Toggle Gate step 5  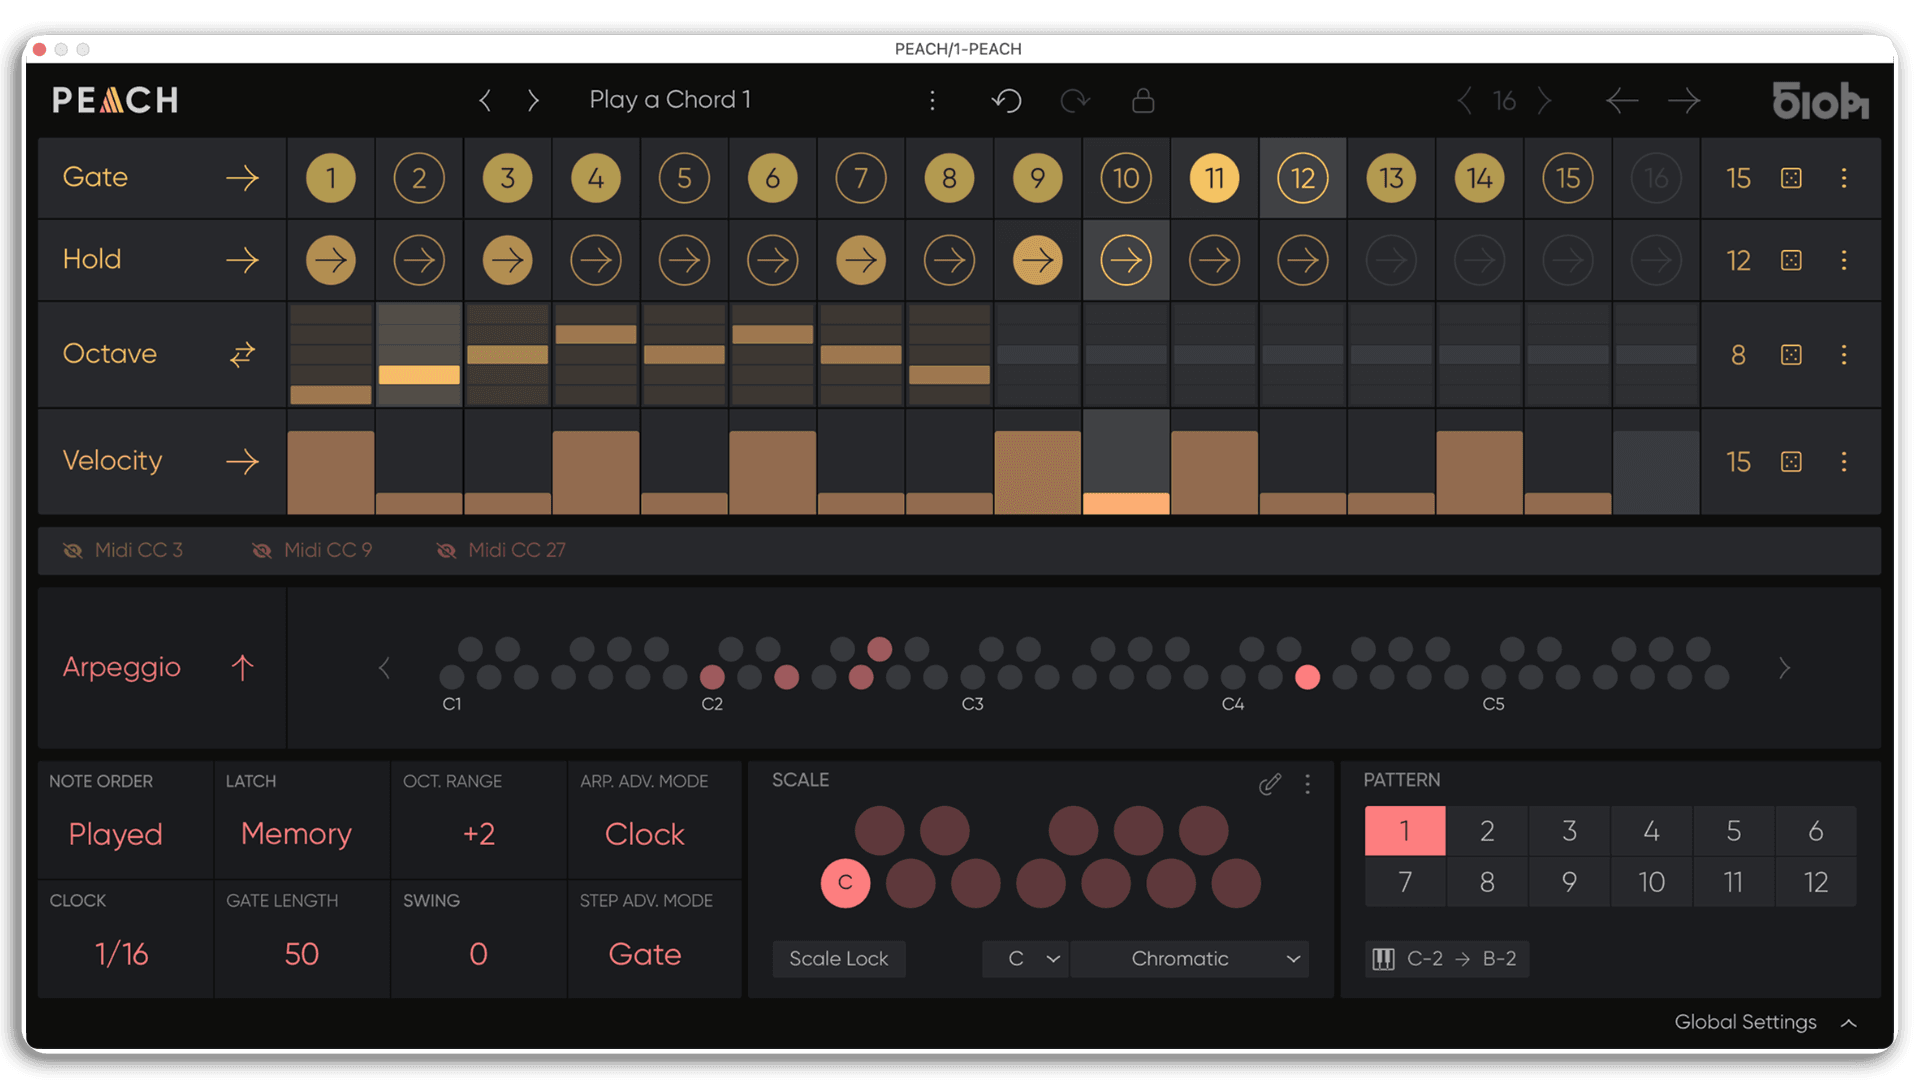(684, 178)
